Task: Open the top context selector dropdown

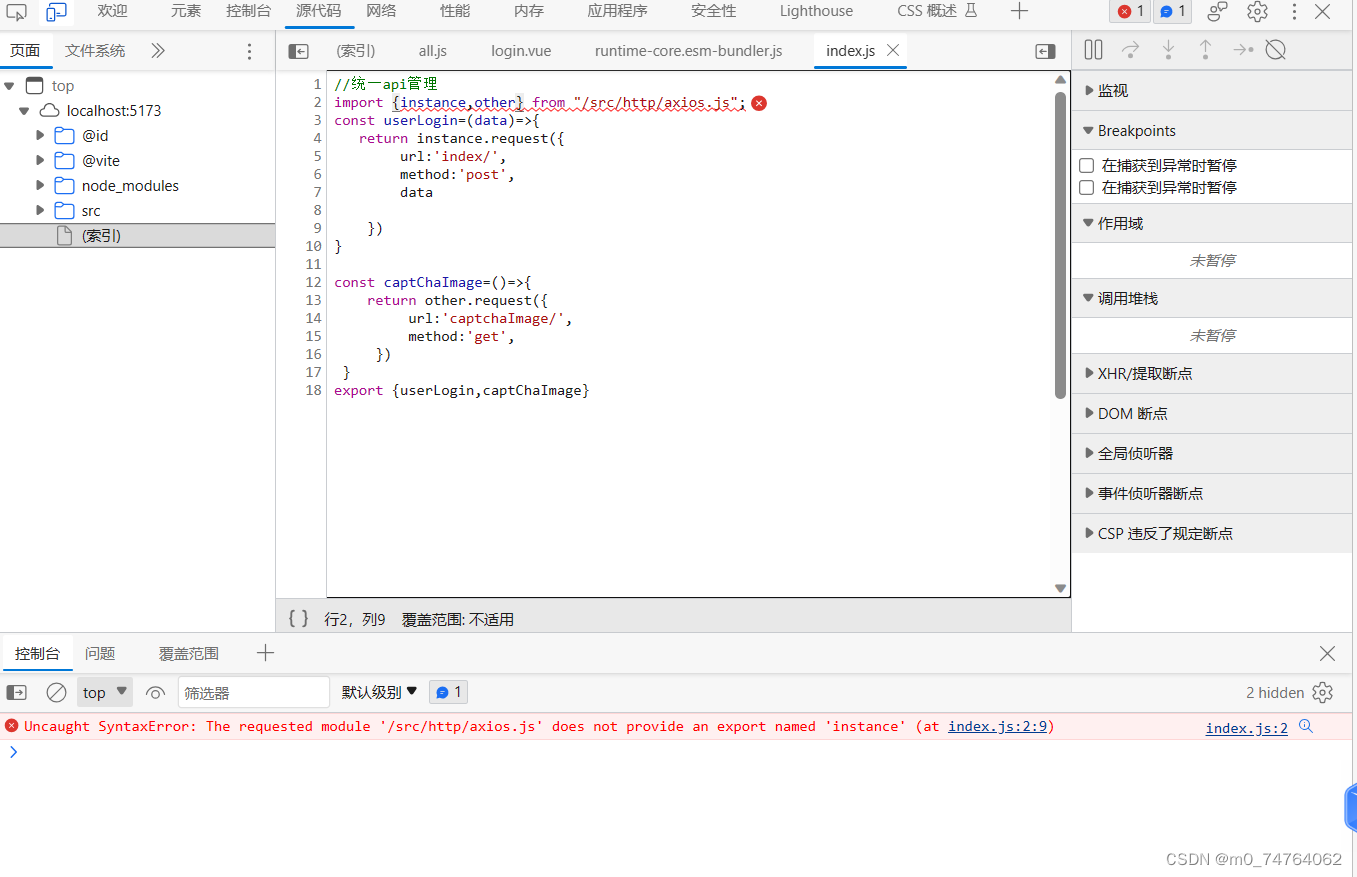Action: pyautogui.click(x=105, y=692)
